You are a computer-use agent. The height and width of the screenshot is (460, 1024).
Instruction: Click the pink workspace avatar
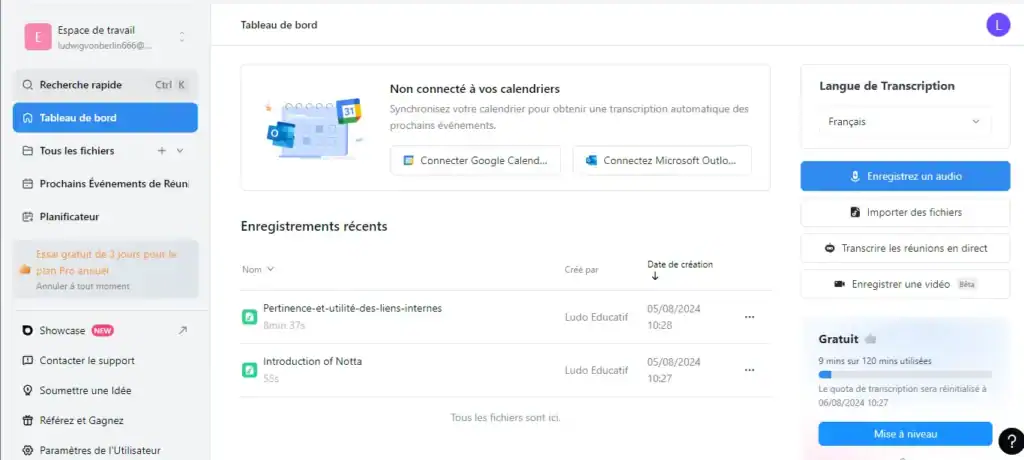(x=38, y=37)
